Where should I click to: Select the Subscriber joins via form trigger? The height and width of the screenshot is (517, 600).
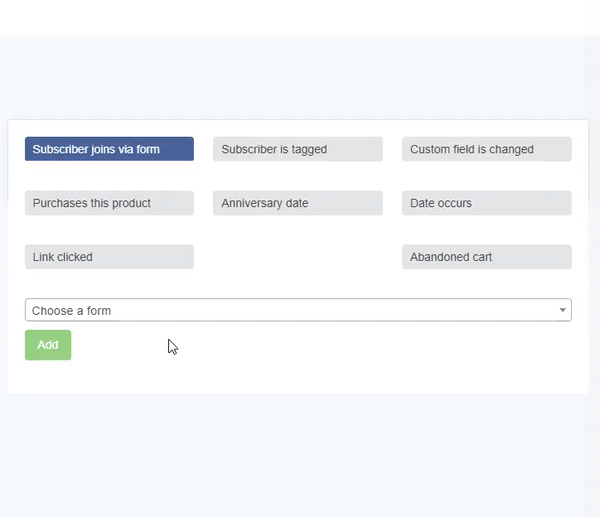click(x=109, y=149)
